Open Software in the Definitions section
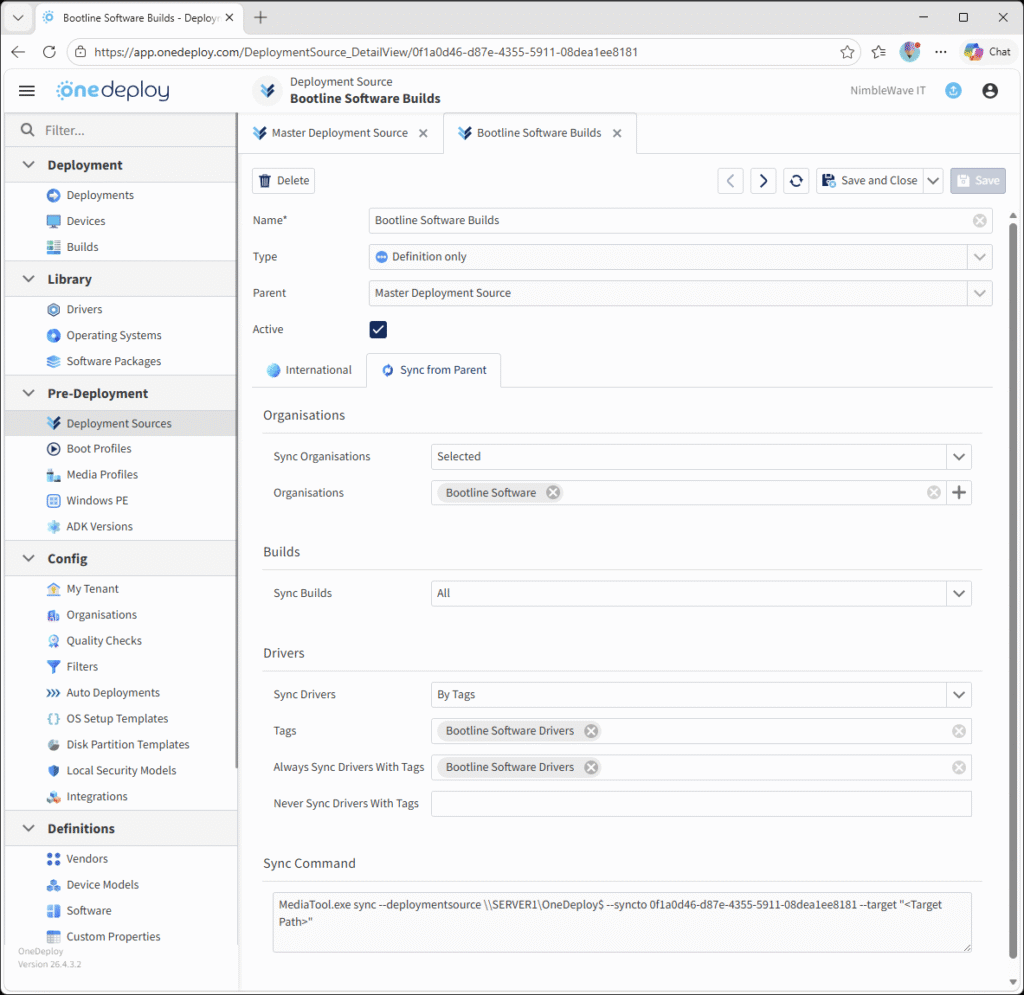The width and height of the screenshot is (1024, 995). pyautogui.click(x=89, y=911)
